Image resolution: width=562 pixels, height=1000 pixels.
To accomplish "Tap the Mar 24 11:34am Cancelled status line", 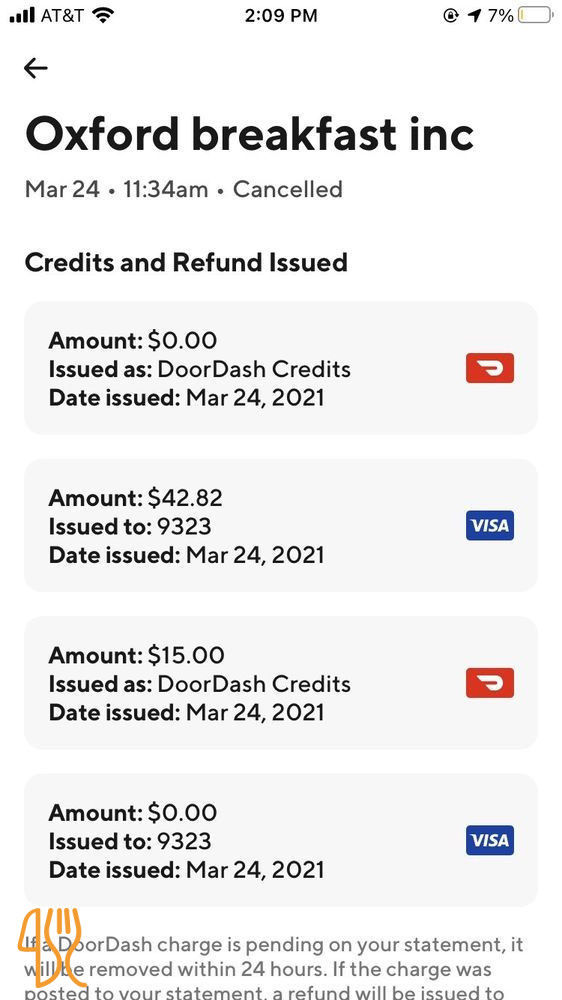I will pos(184,189).
